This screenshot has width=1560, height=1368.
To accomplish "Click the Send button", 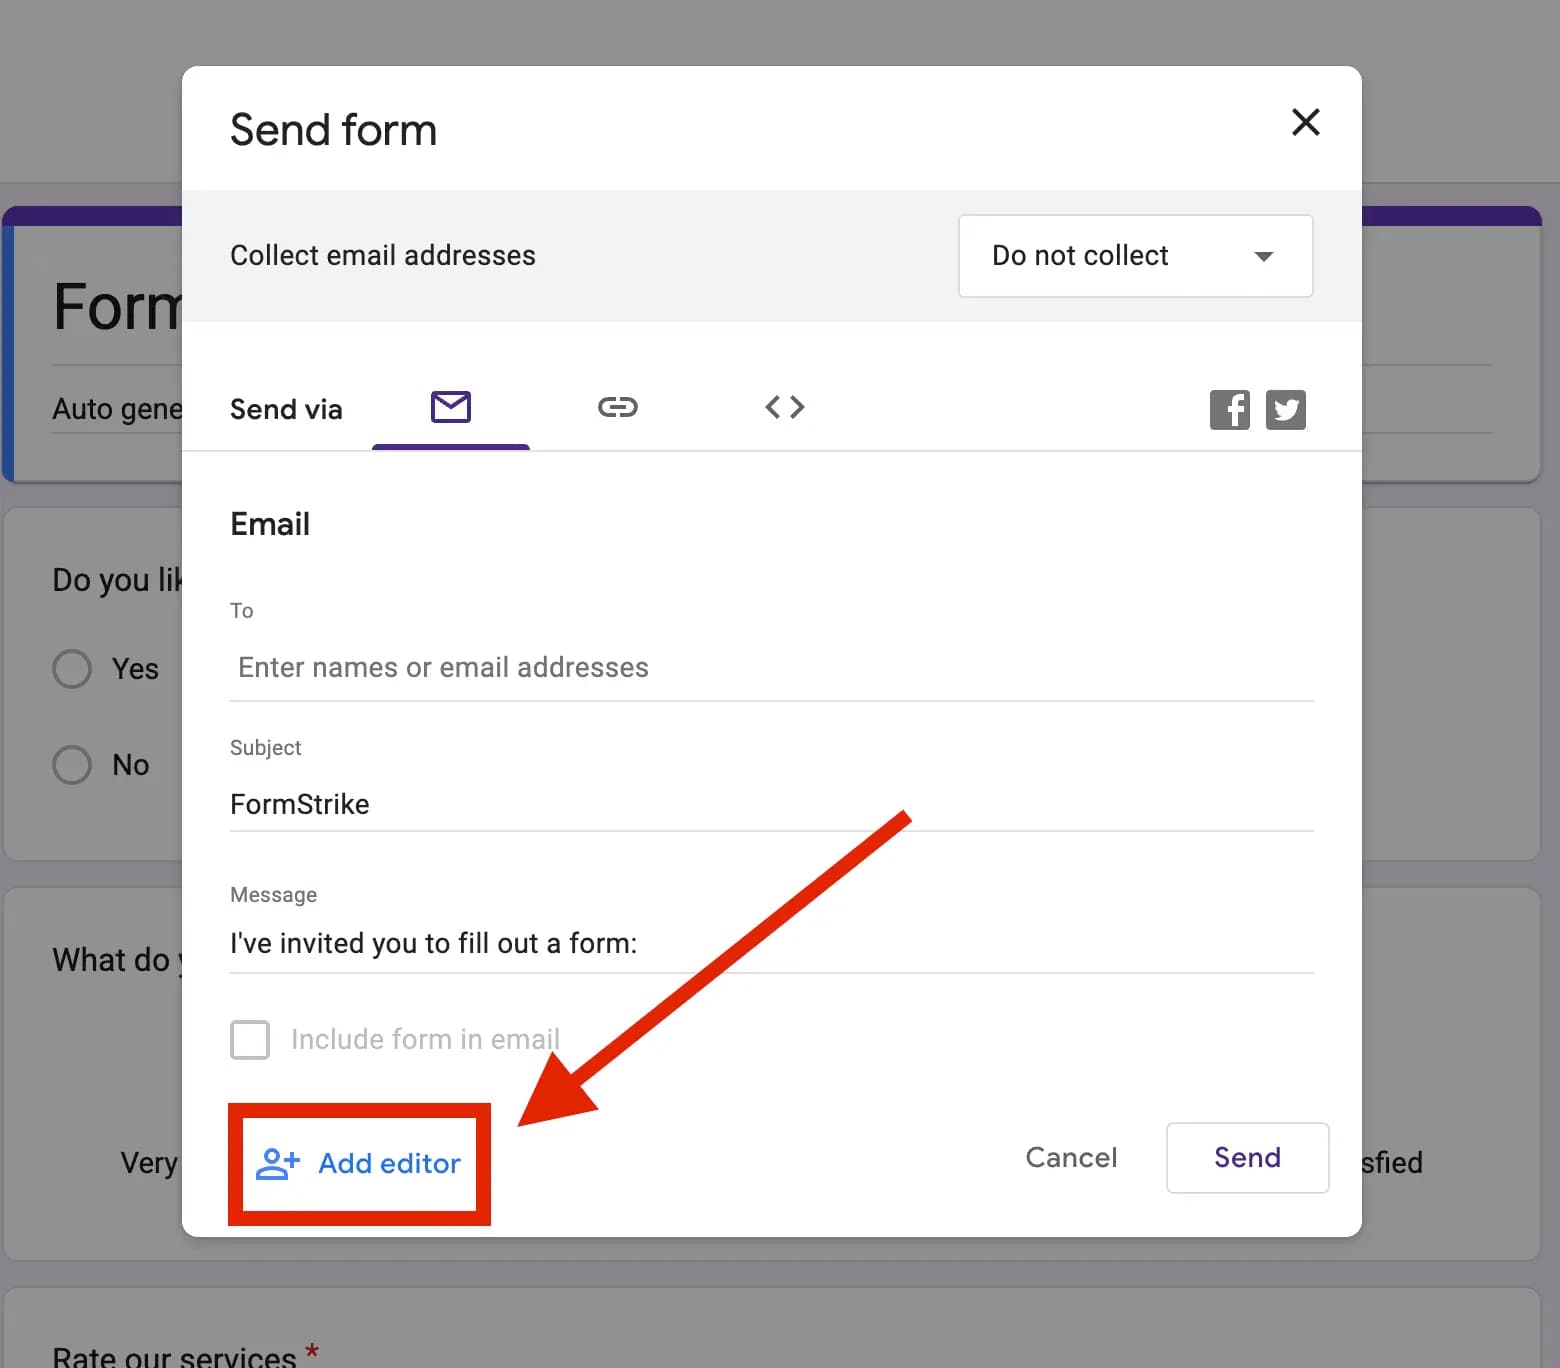I will pos(1247,1158).
